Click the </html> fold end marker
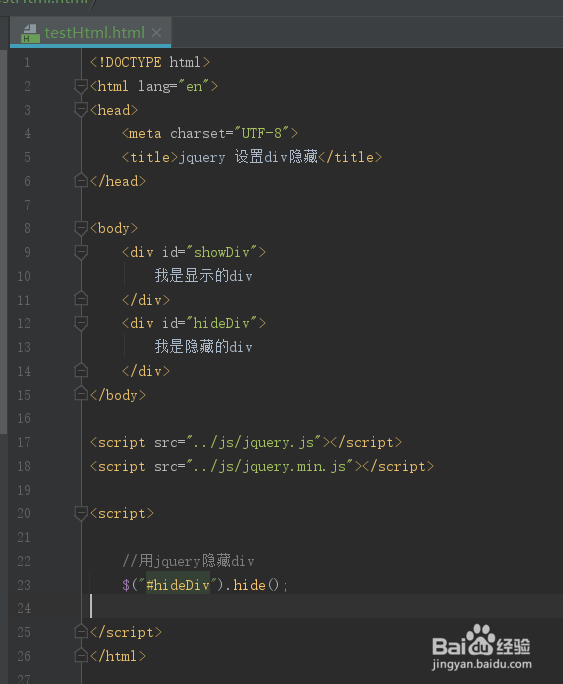Screen dimensions: 563x684 tap(81, 656)
